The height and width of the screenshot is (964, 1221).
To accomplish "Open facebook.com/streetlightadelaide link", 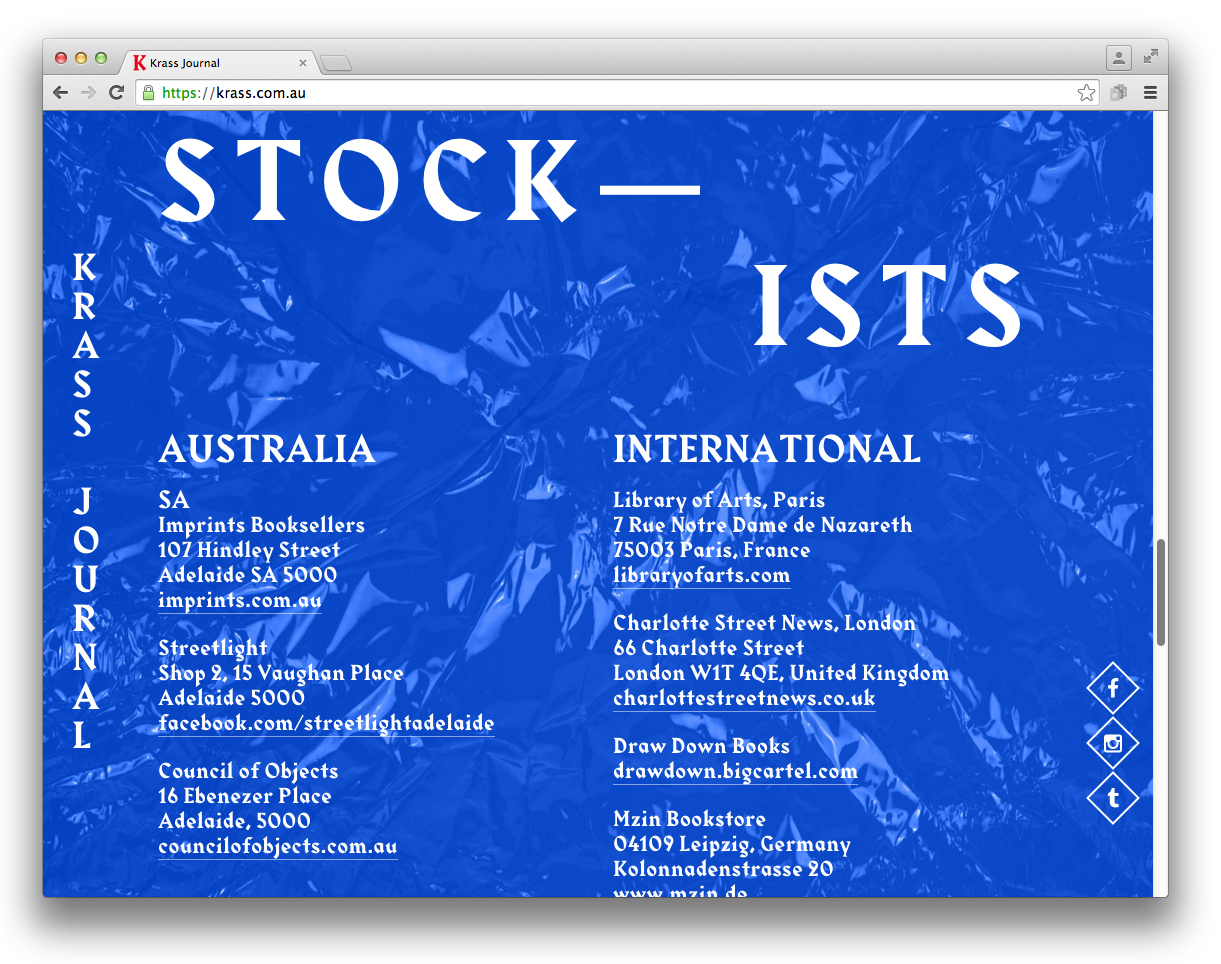I will tap(326, 723).
